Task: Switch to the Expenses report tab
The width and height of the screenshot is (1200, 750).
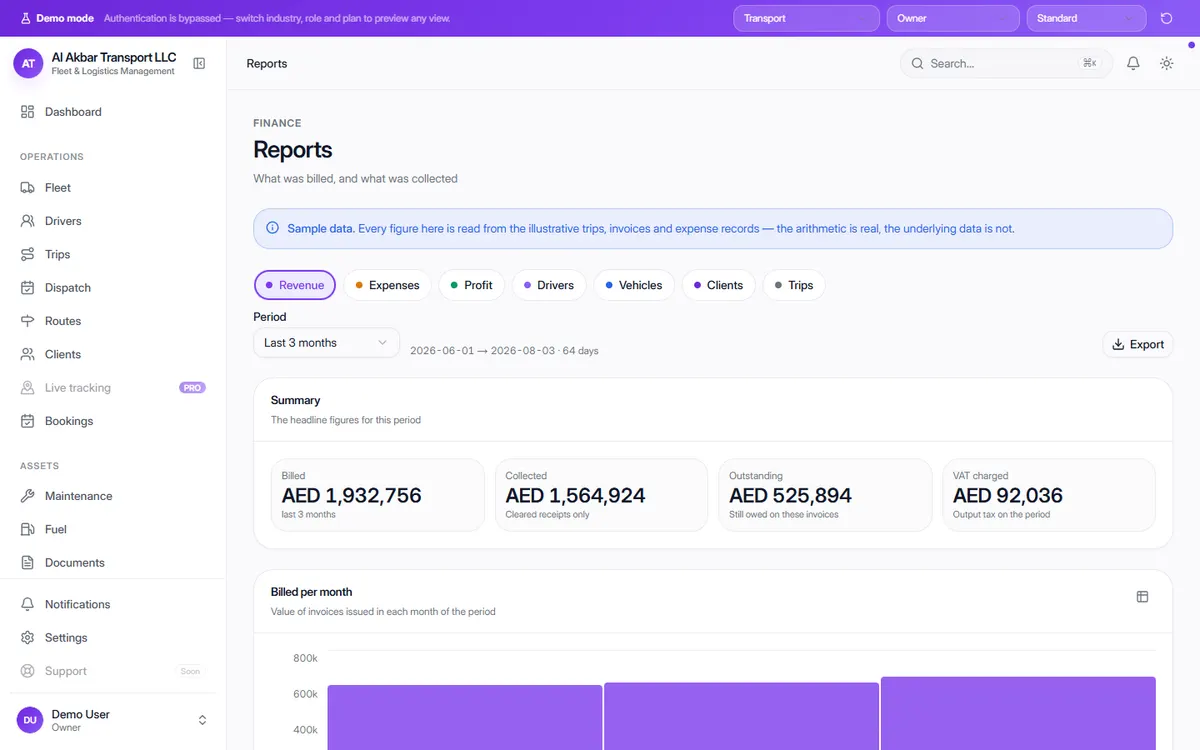Action: pos(388,285)
